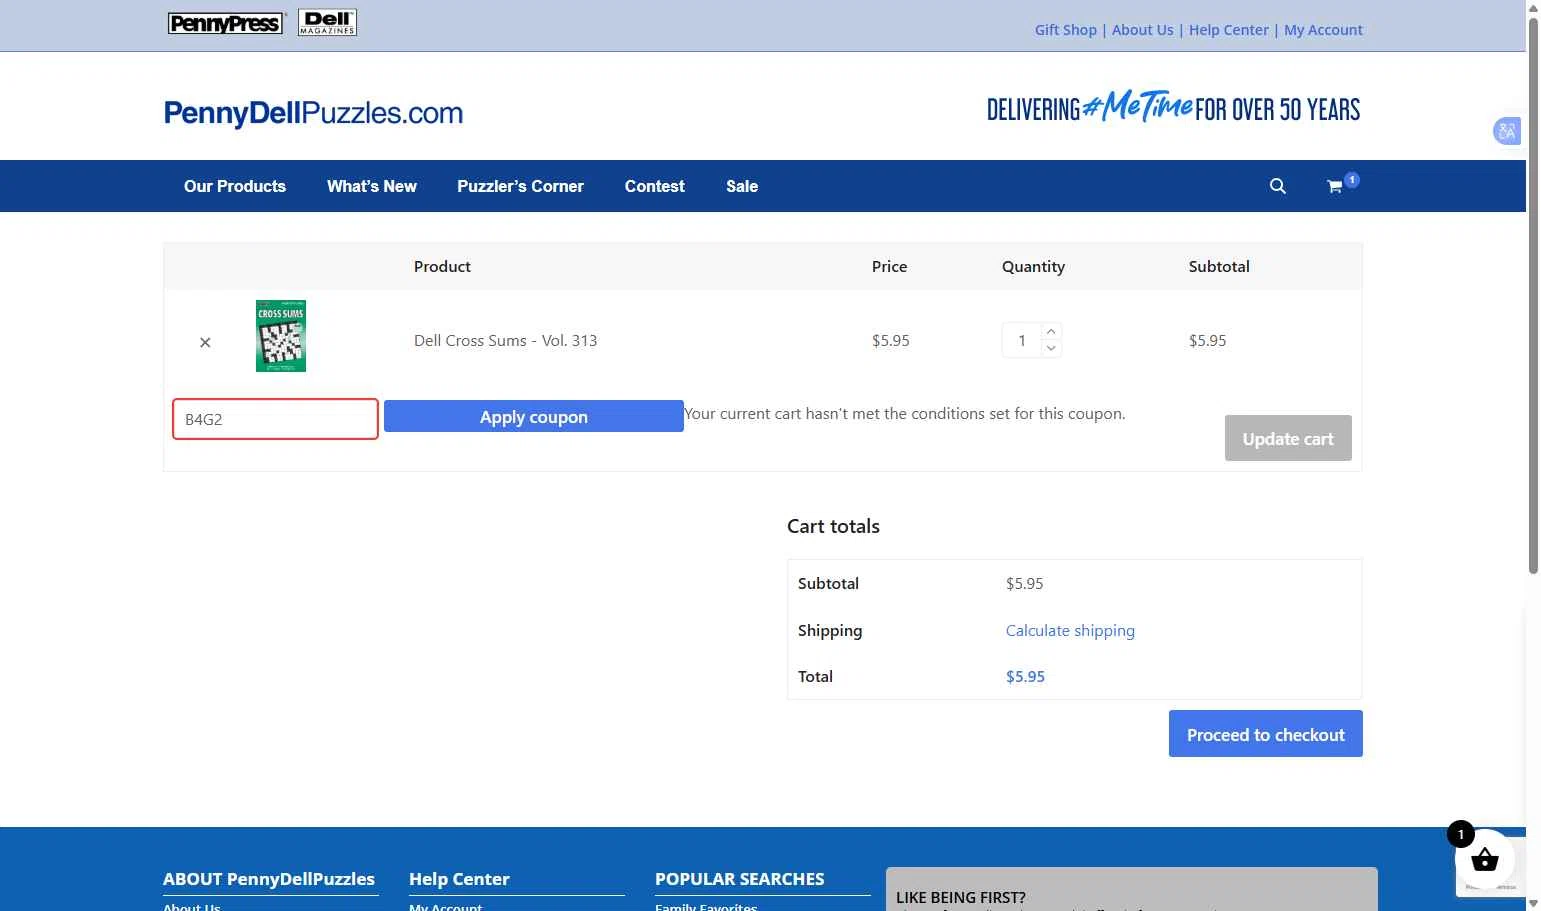Image resolution: width=1541 pixels, height=911 pixels.
Task: Open the Cross Sums cover thumbnail
Action: [281, 336]
